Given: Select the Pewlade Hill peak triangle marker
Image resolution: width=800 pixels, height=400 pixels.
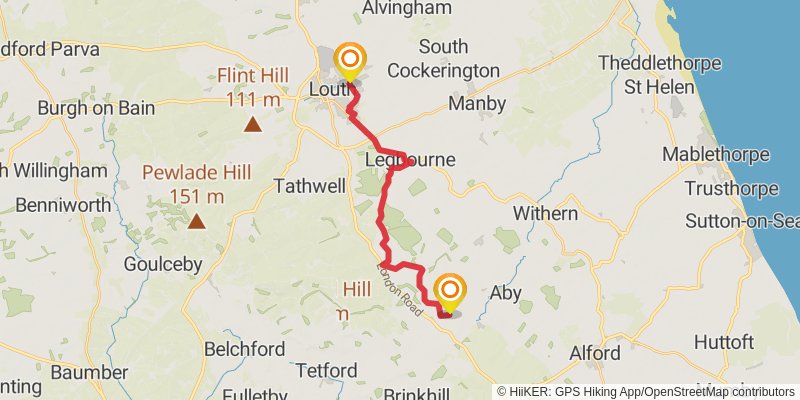Looking at the screenshot, I should pos(196,221).
